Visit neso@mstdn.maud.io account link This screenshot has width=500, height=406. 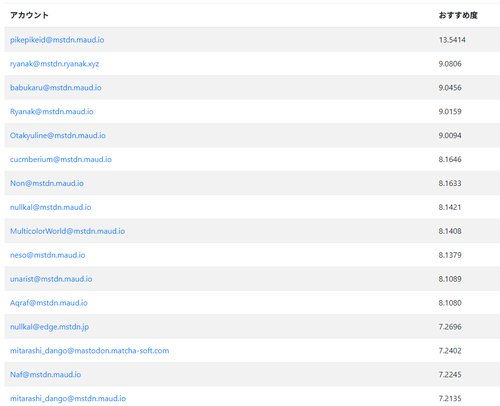point(47,255)
